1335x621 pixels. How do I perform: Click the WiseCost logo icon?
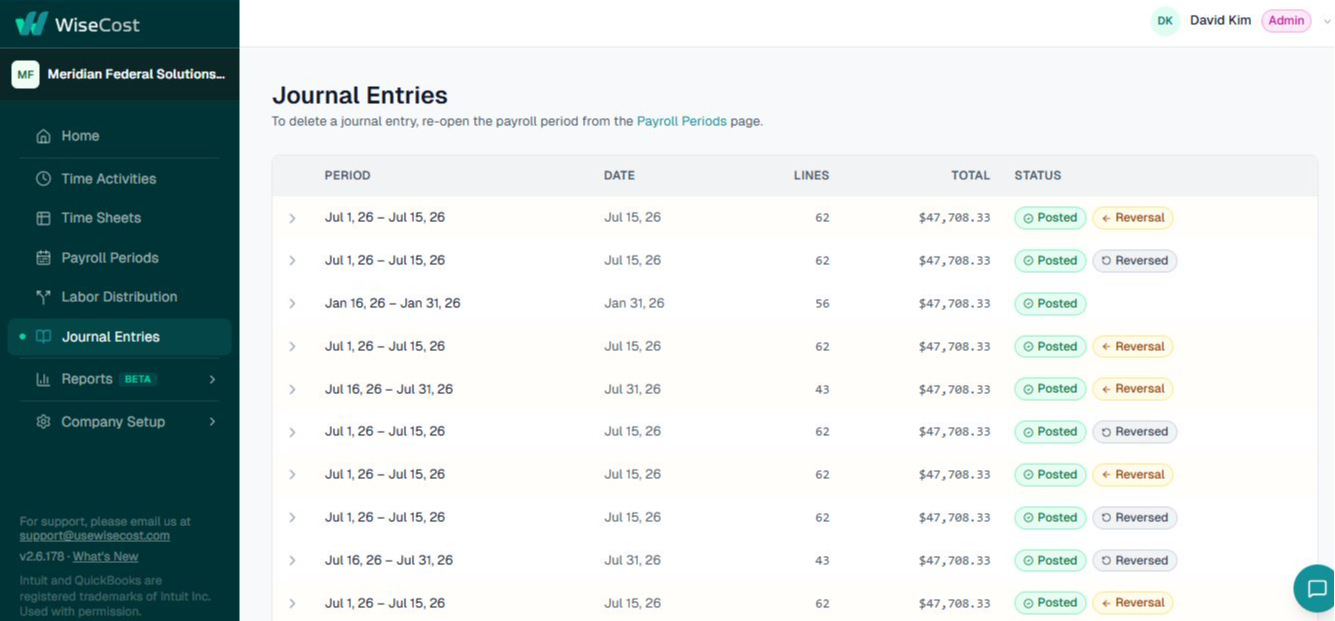coord(31,23)
